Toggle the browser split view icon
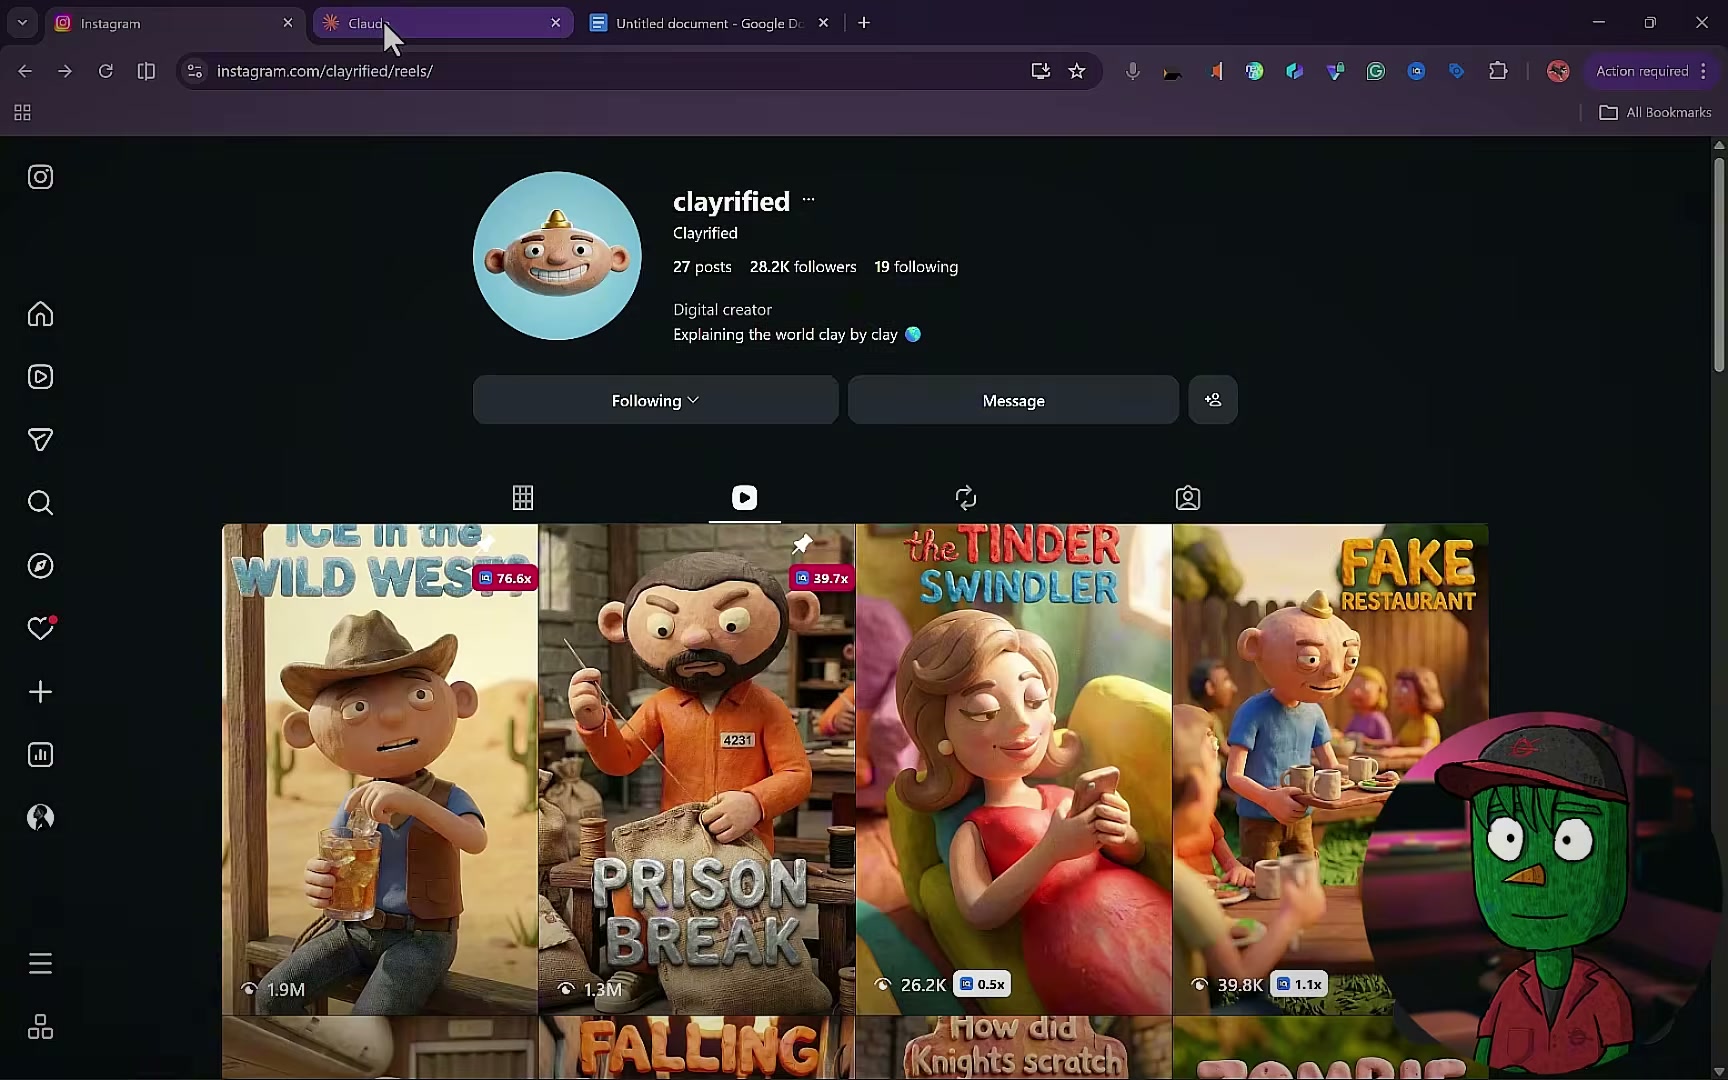The image size is (1728, 1080). (x=146, y=71)
